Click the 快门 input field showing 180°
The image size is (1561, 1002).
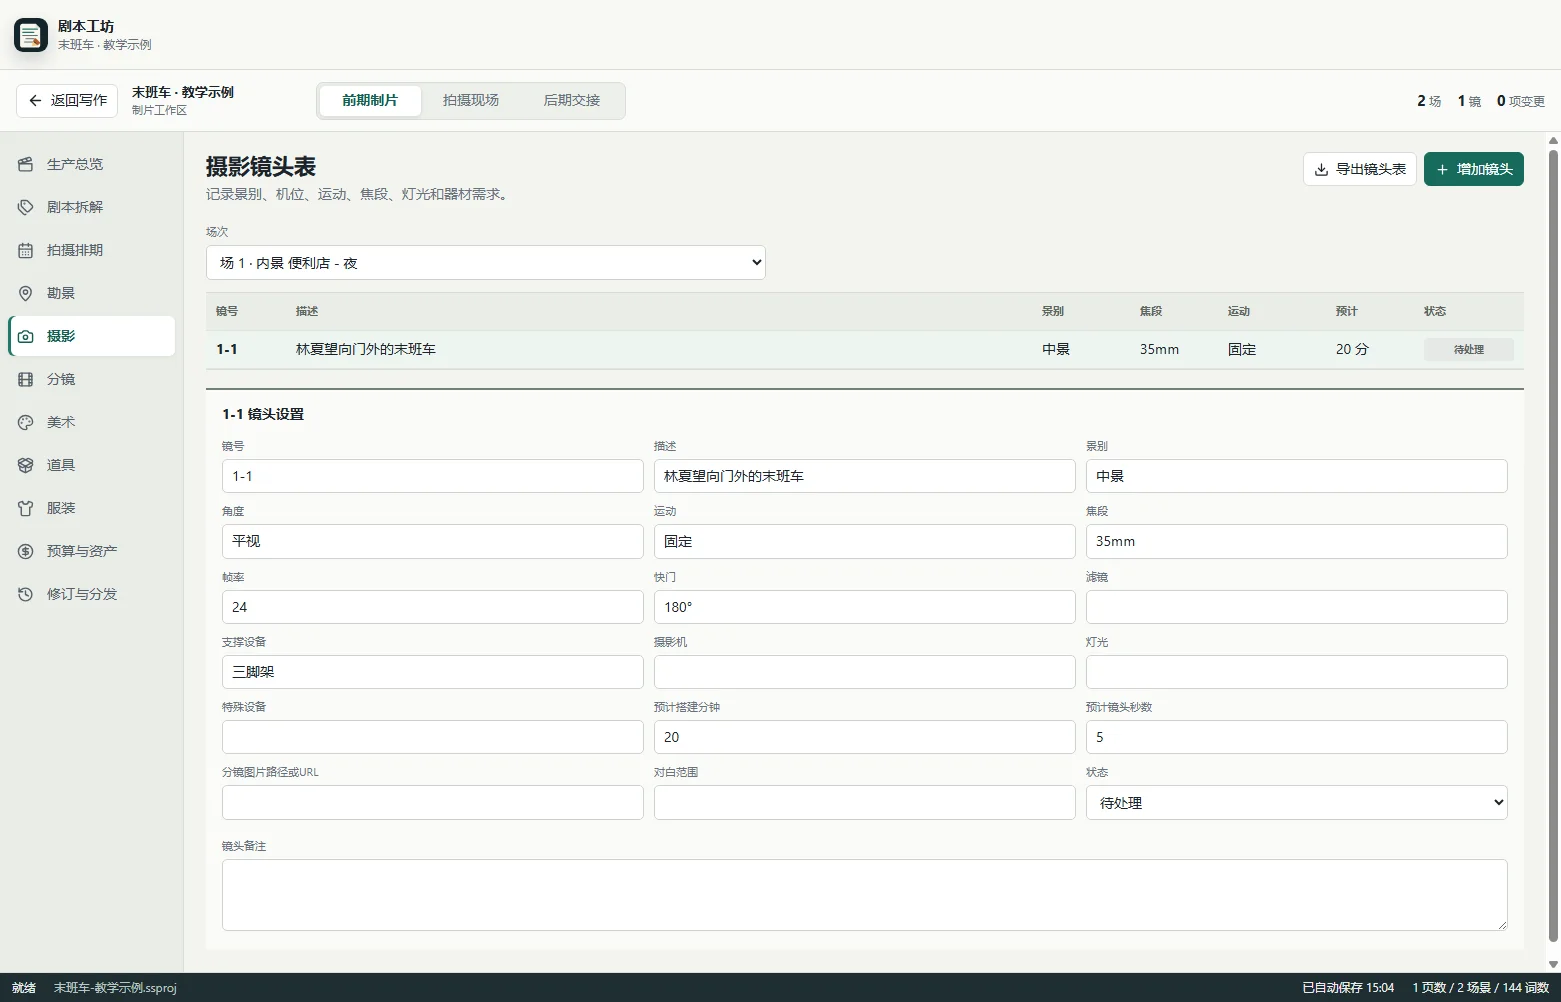[865, 607]
